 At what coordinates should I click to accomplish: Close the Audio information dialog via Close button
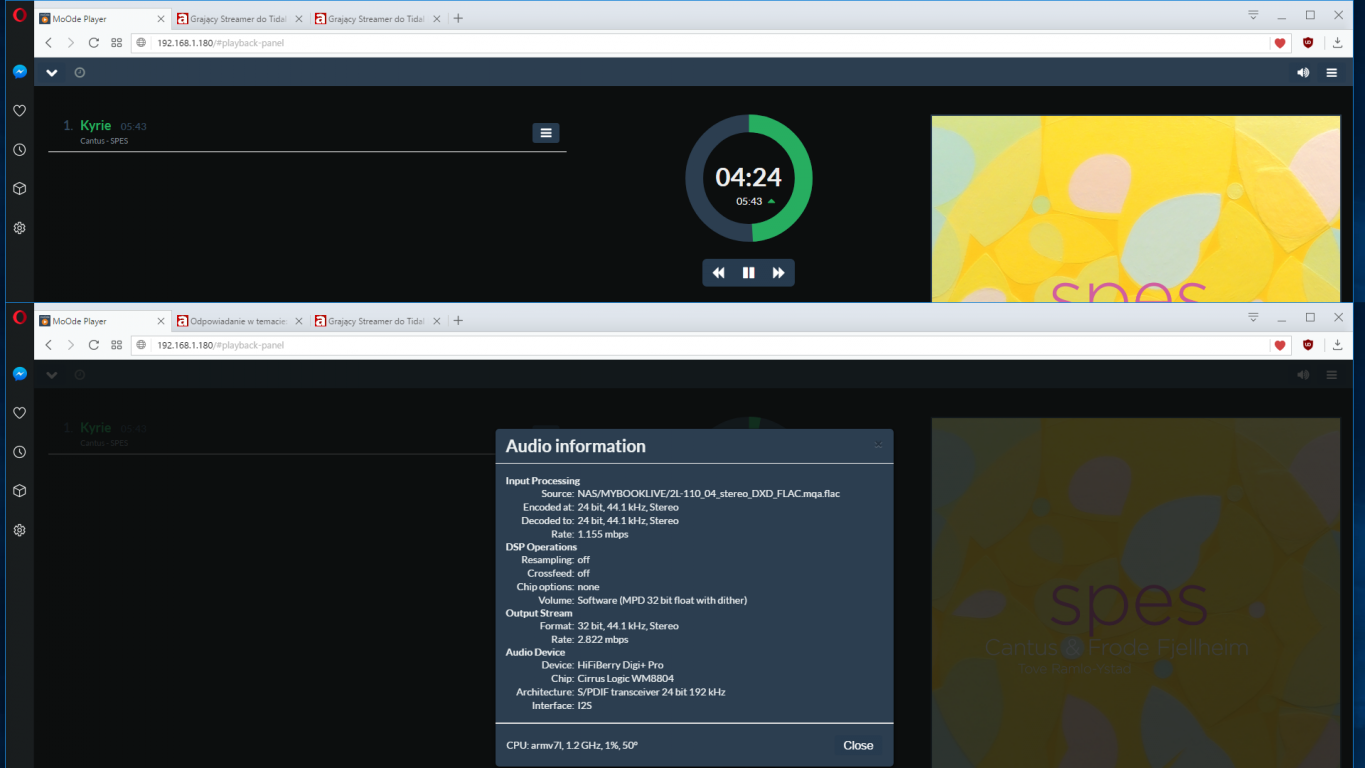[858, 745]
